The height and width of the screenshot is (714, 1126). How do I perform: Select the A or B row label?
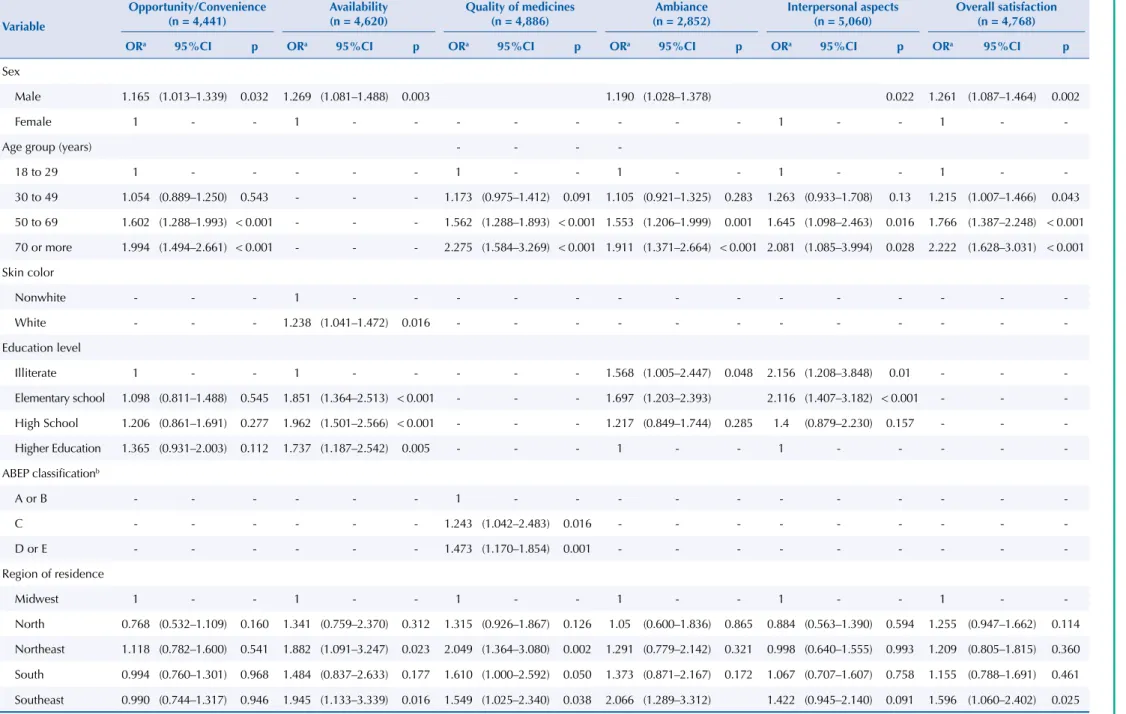click(x=31, y=499)
